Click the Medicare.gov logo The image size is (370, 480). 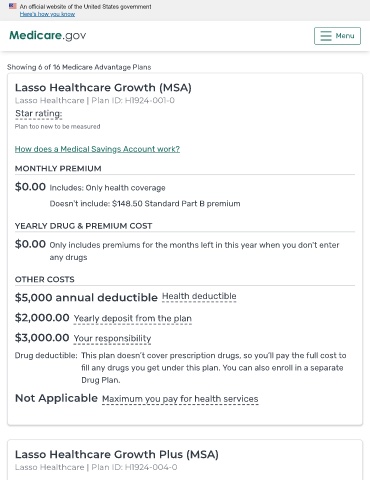[x=48, y=35]
